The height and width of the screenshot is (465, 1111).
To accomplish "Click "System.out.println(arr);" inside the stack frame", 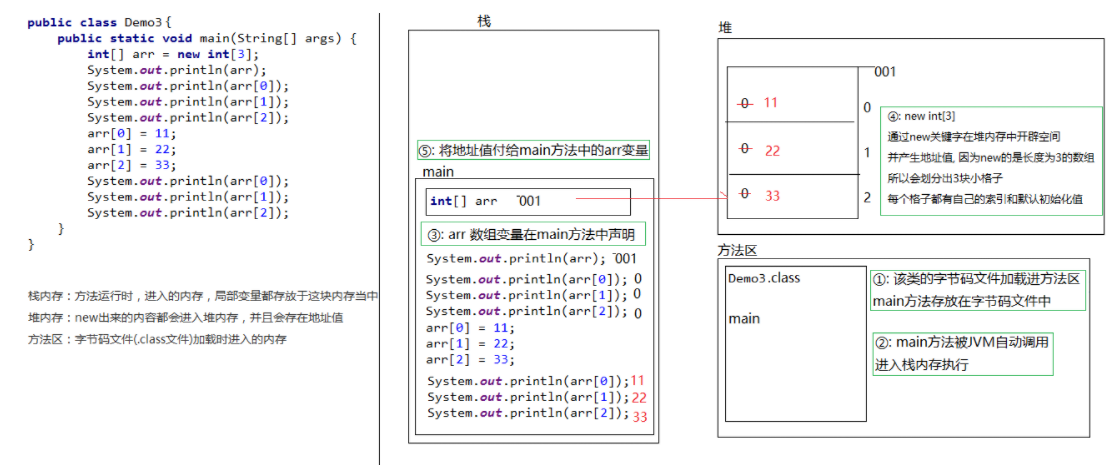I will coord(518,259).
